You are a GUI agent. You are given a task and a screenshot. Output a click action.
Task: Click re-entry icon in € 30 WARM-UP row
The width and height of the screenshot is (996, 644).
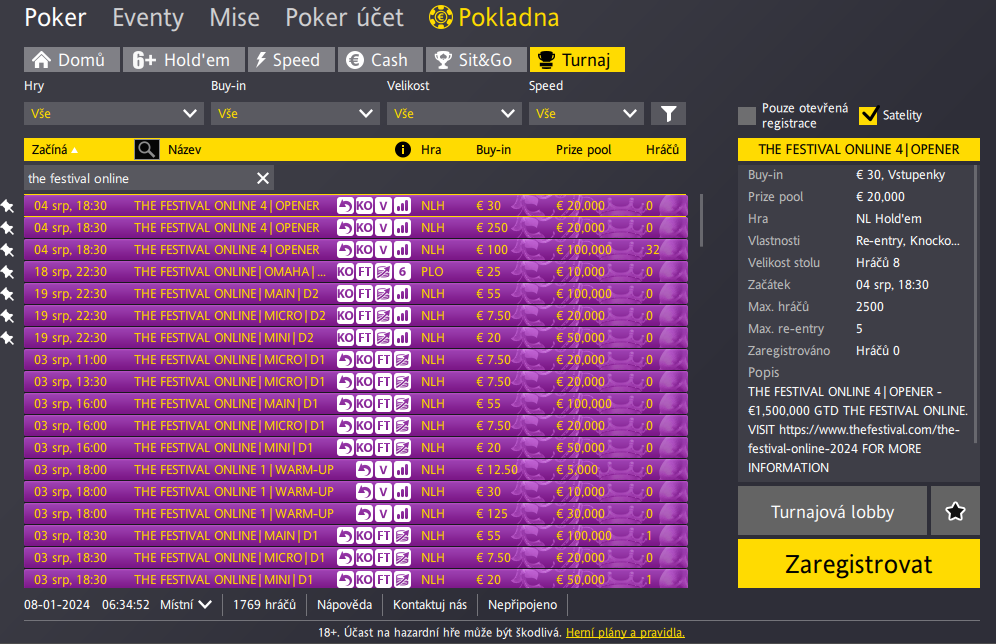(x=364, y=492)
